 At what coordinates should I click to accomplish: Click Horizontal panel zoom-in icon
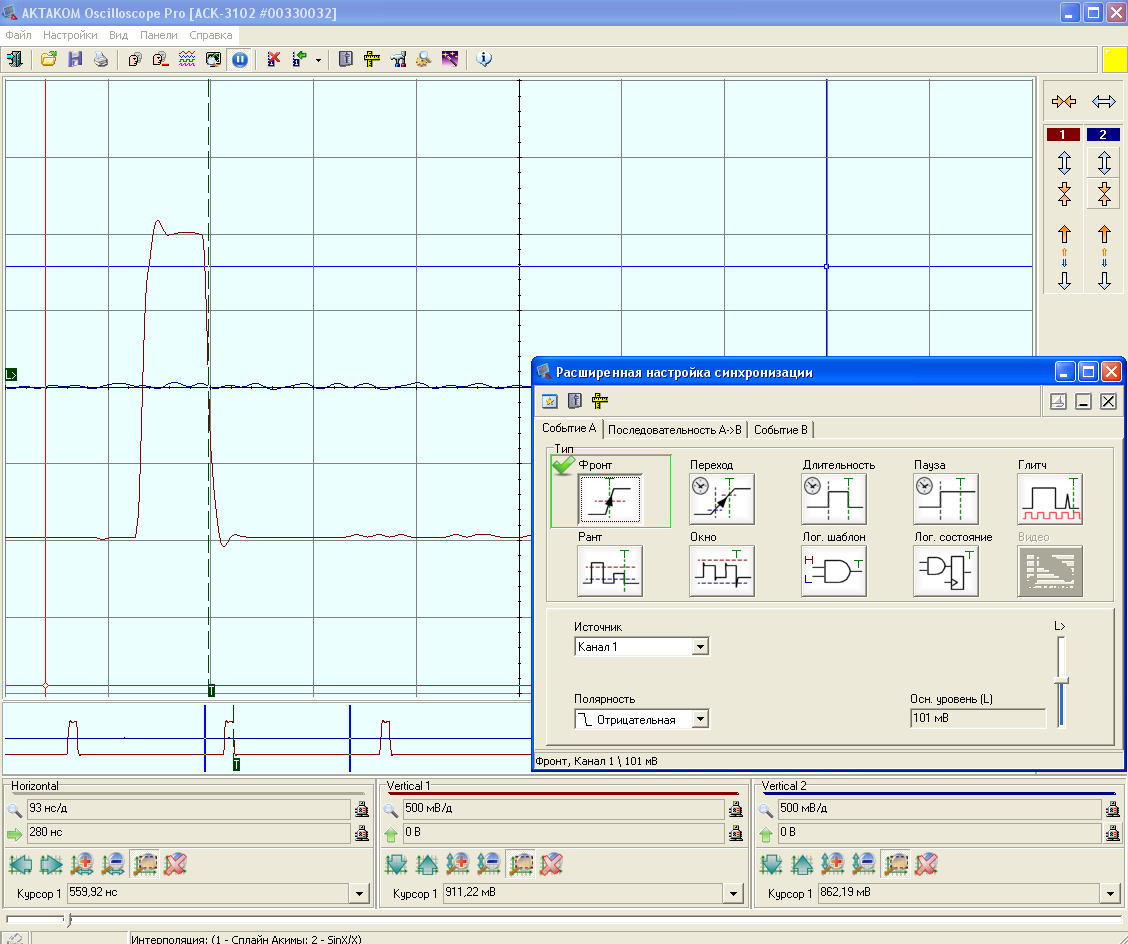tap(82, 862)
